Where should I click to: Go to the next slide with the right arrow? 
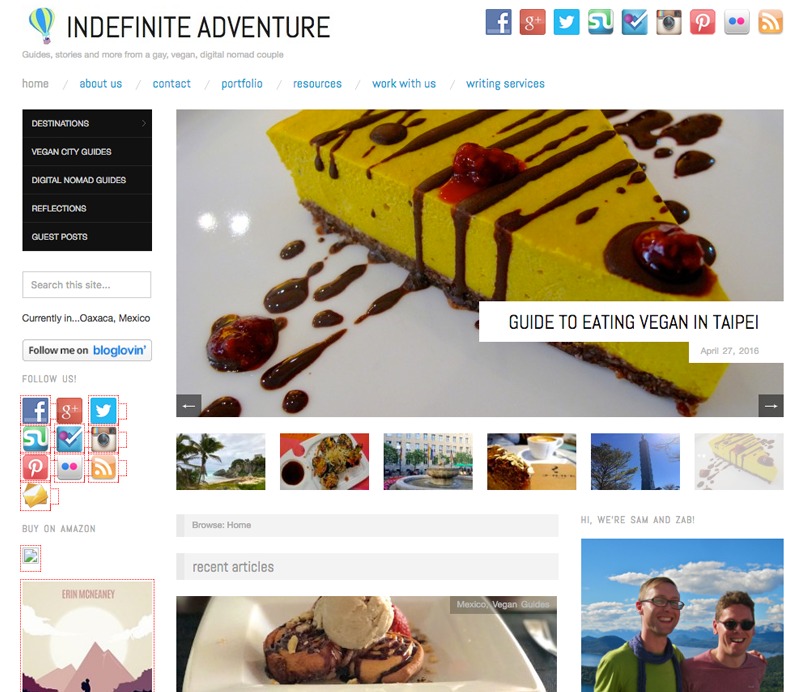click(771, 406)
